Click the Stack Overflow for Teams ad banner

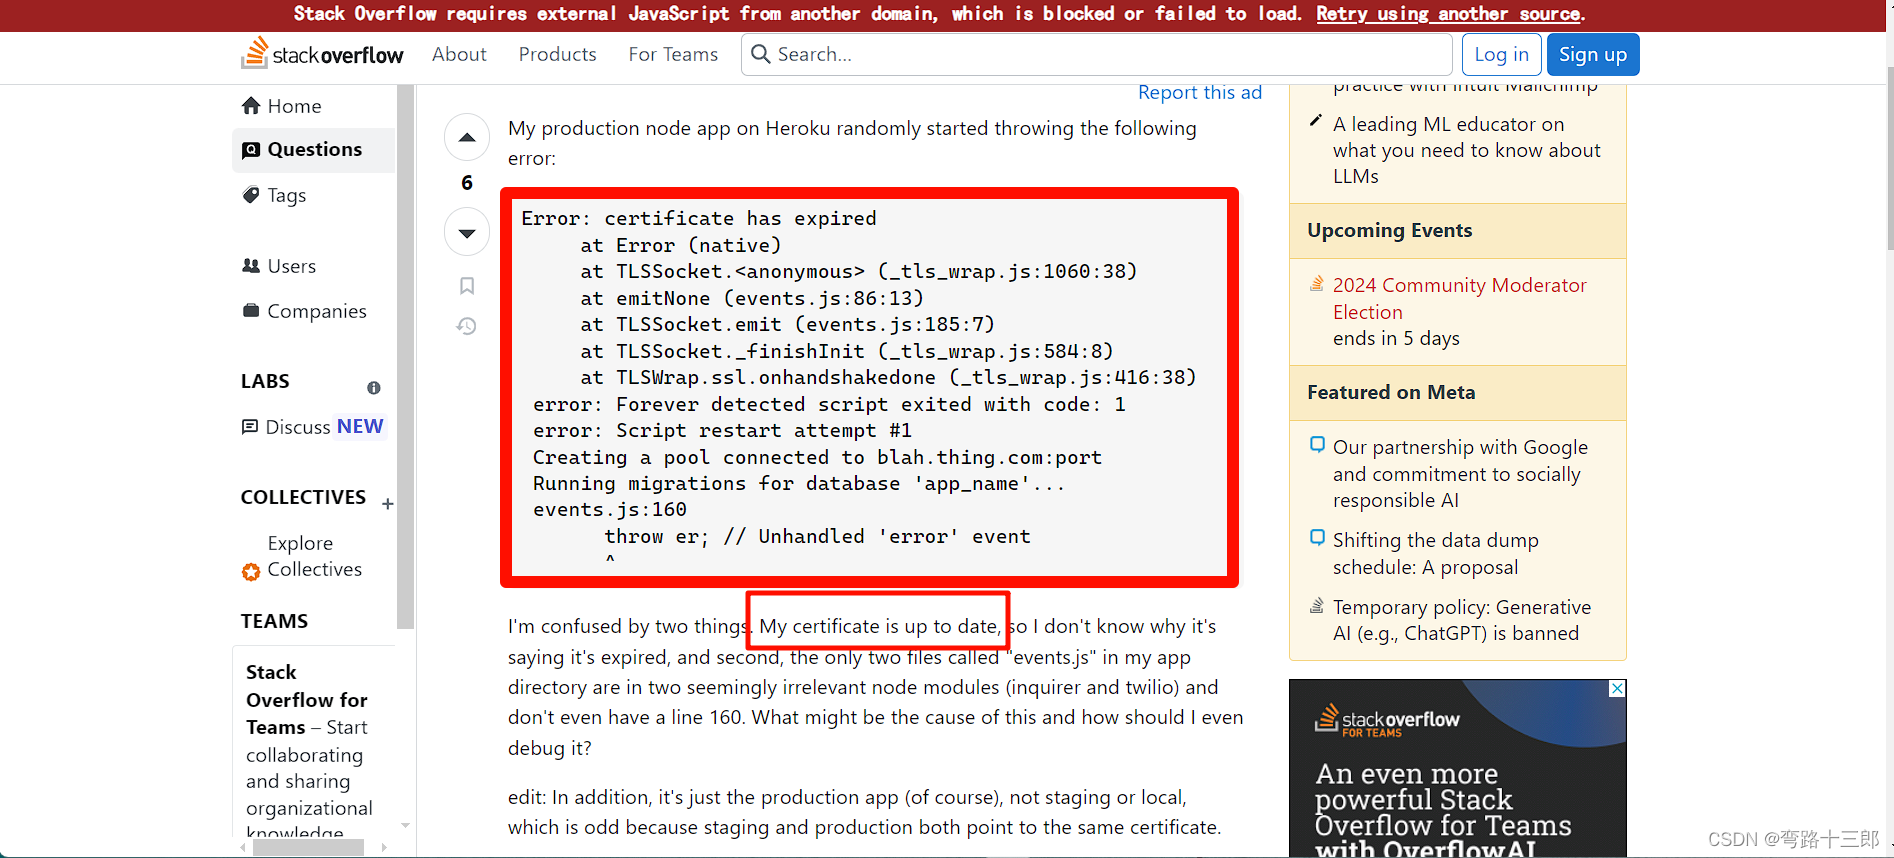(x=1457, y=768)
